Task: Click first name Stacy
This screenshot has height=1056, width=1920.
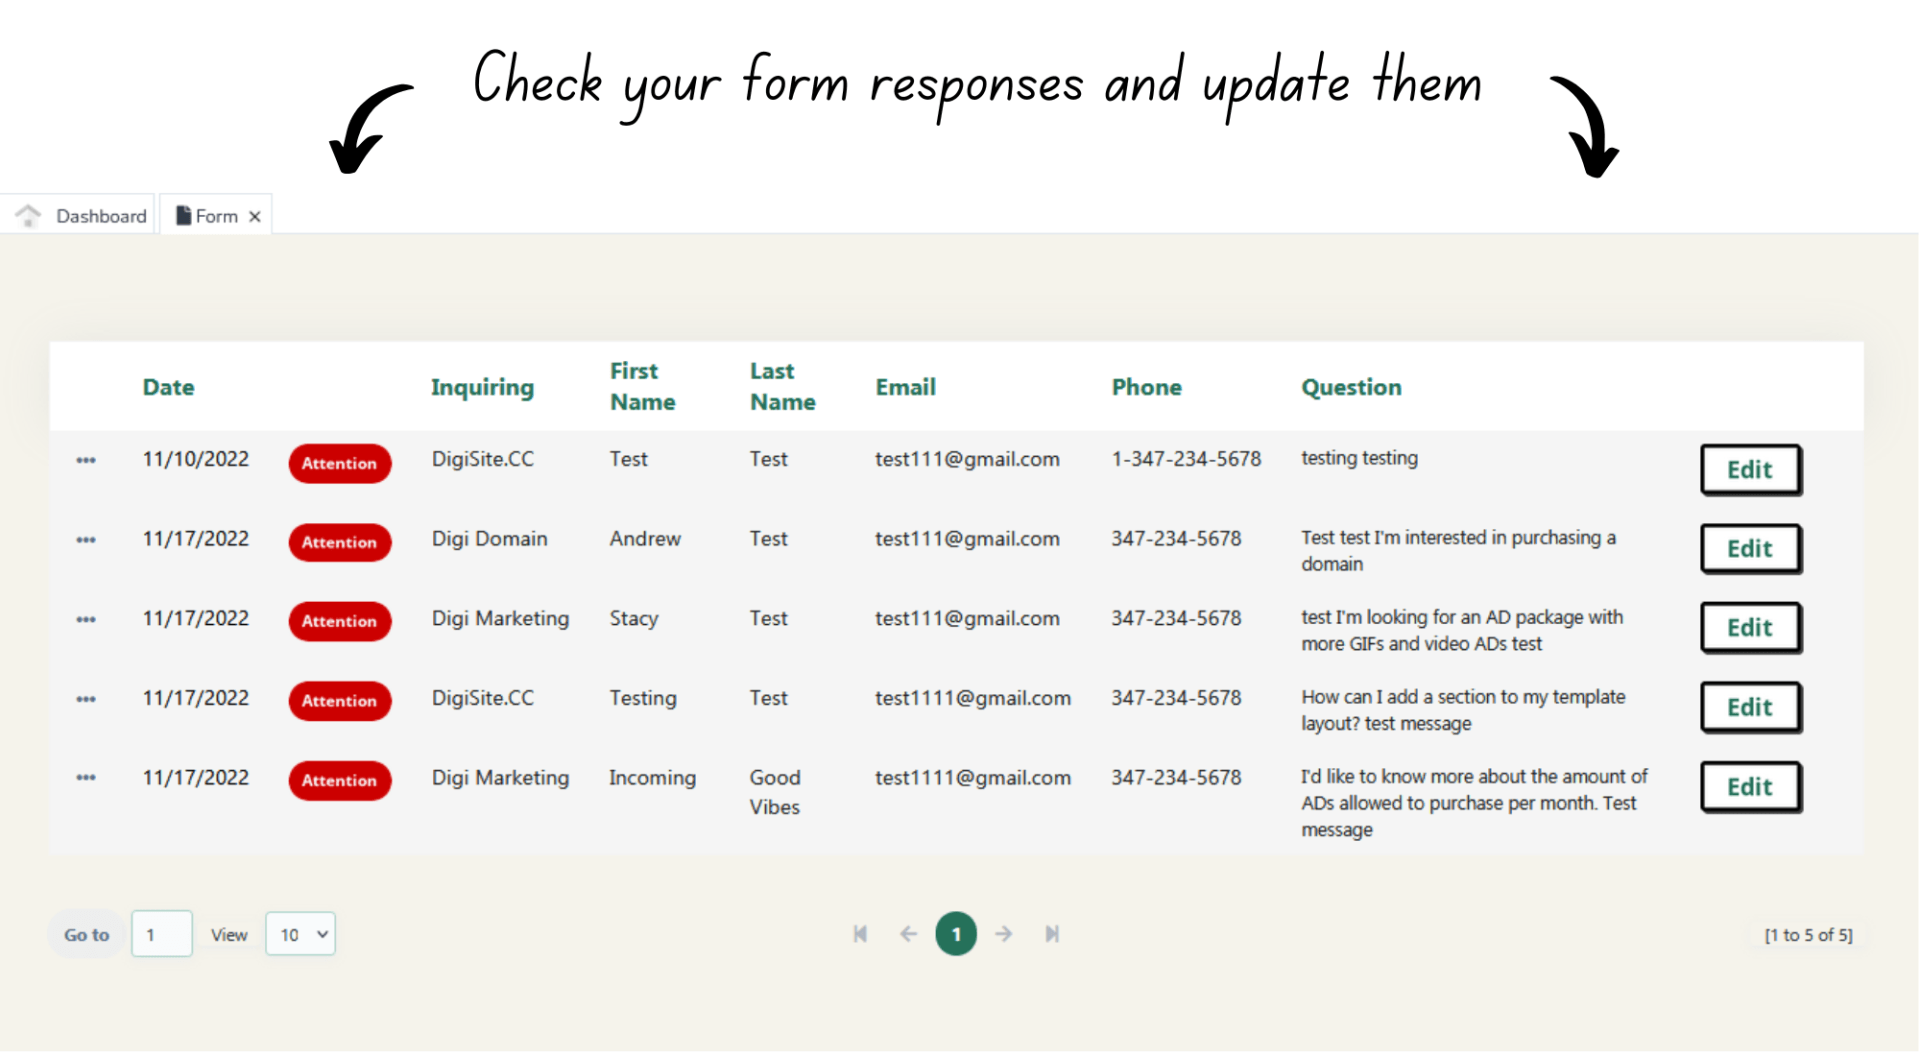Action: tap(634, 619)
